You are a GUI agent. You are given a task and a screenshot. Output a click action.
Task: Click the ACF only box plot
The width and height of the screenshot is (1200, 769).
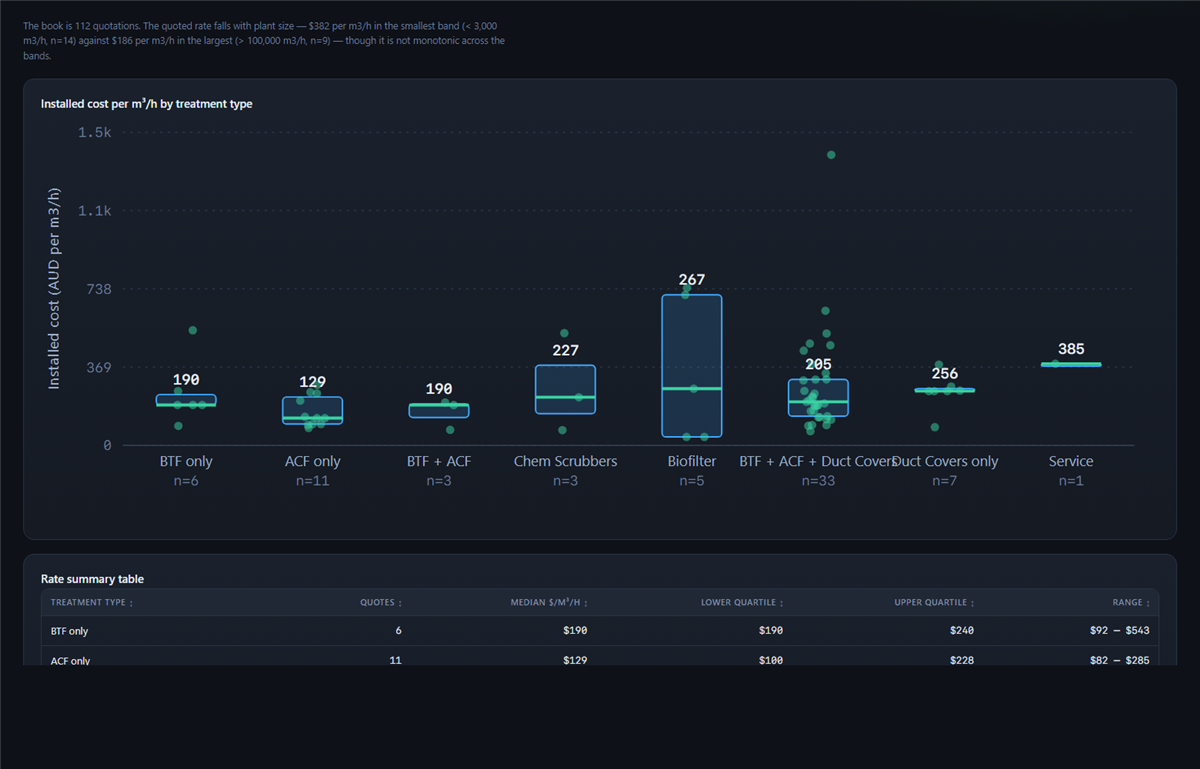click(313, 410)
